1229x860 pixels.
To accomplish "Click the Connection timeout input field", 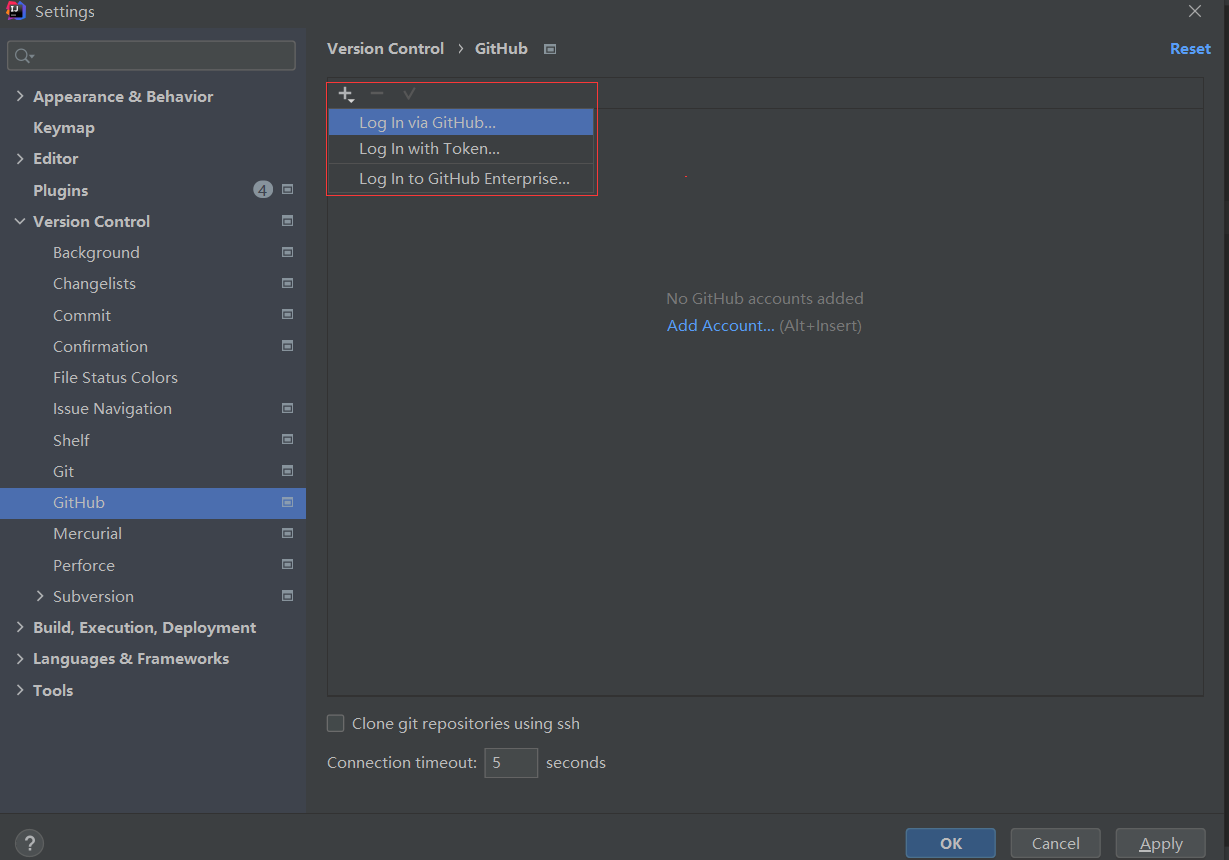I will pyautogui.click(x=511, y=762).
